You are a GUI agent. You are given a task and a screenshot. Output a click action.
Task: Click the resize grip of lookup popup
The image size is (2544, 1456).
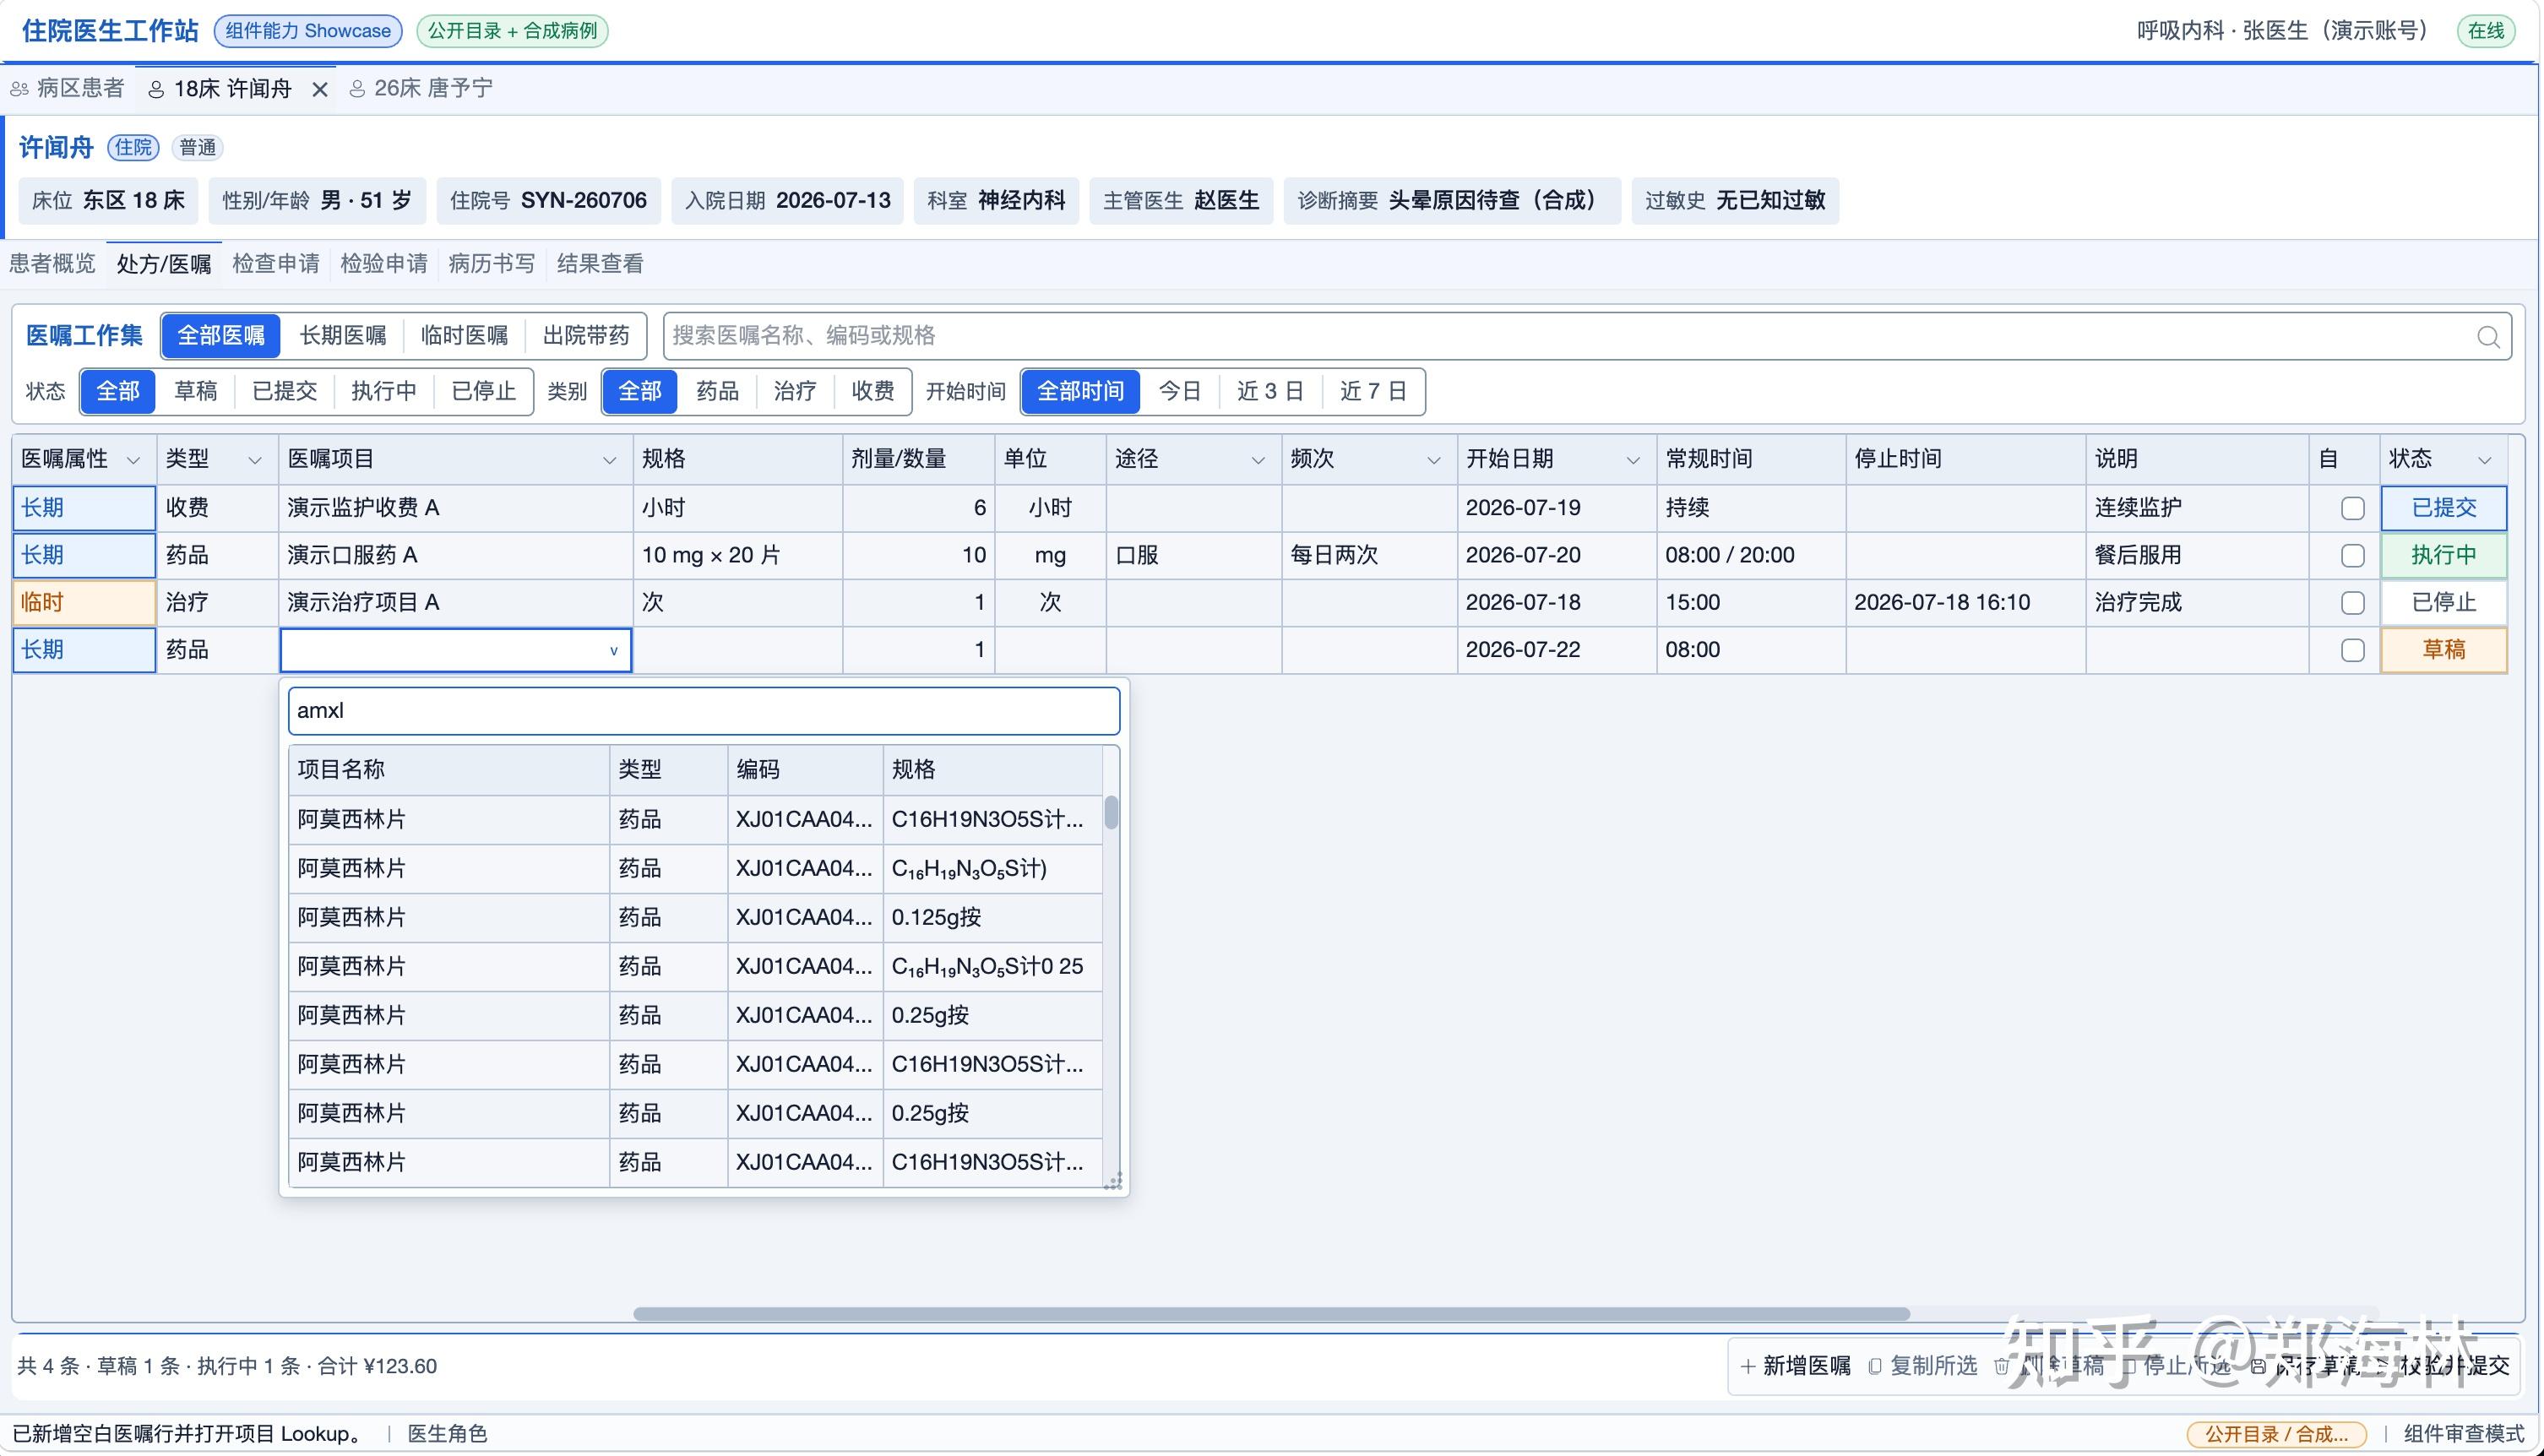[x=1113, y=1182]
